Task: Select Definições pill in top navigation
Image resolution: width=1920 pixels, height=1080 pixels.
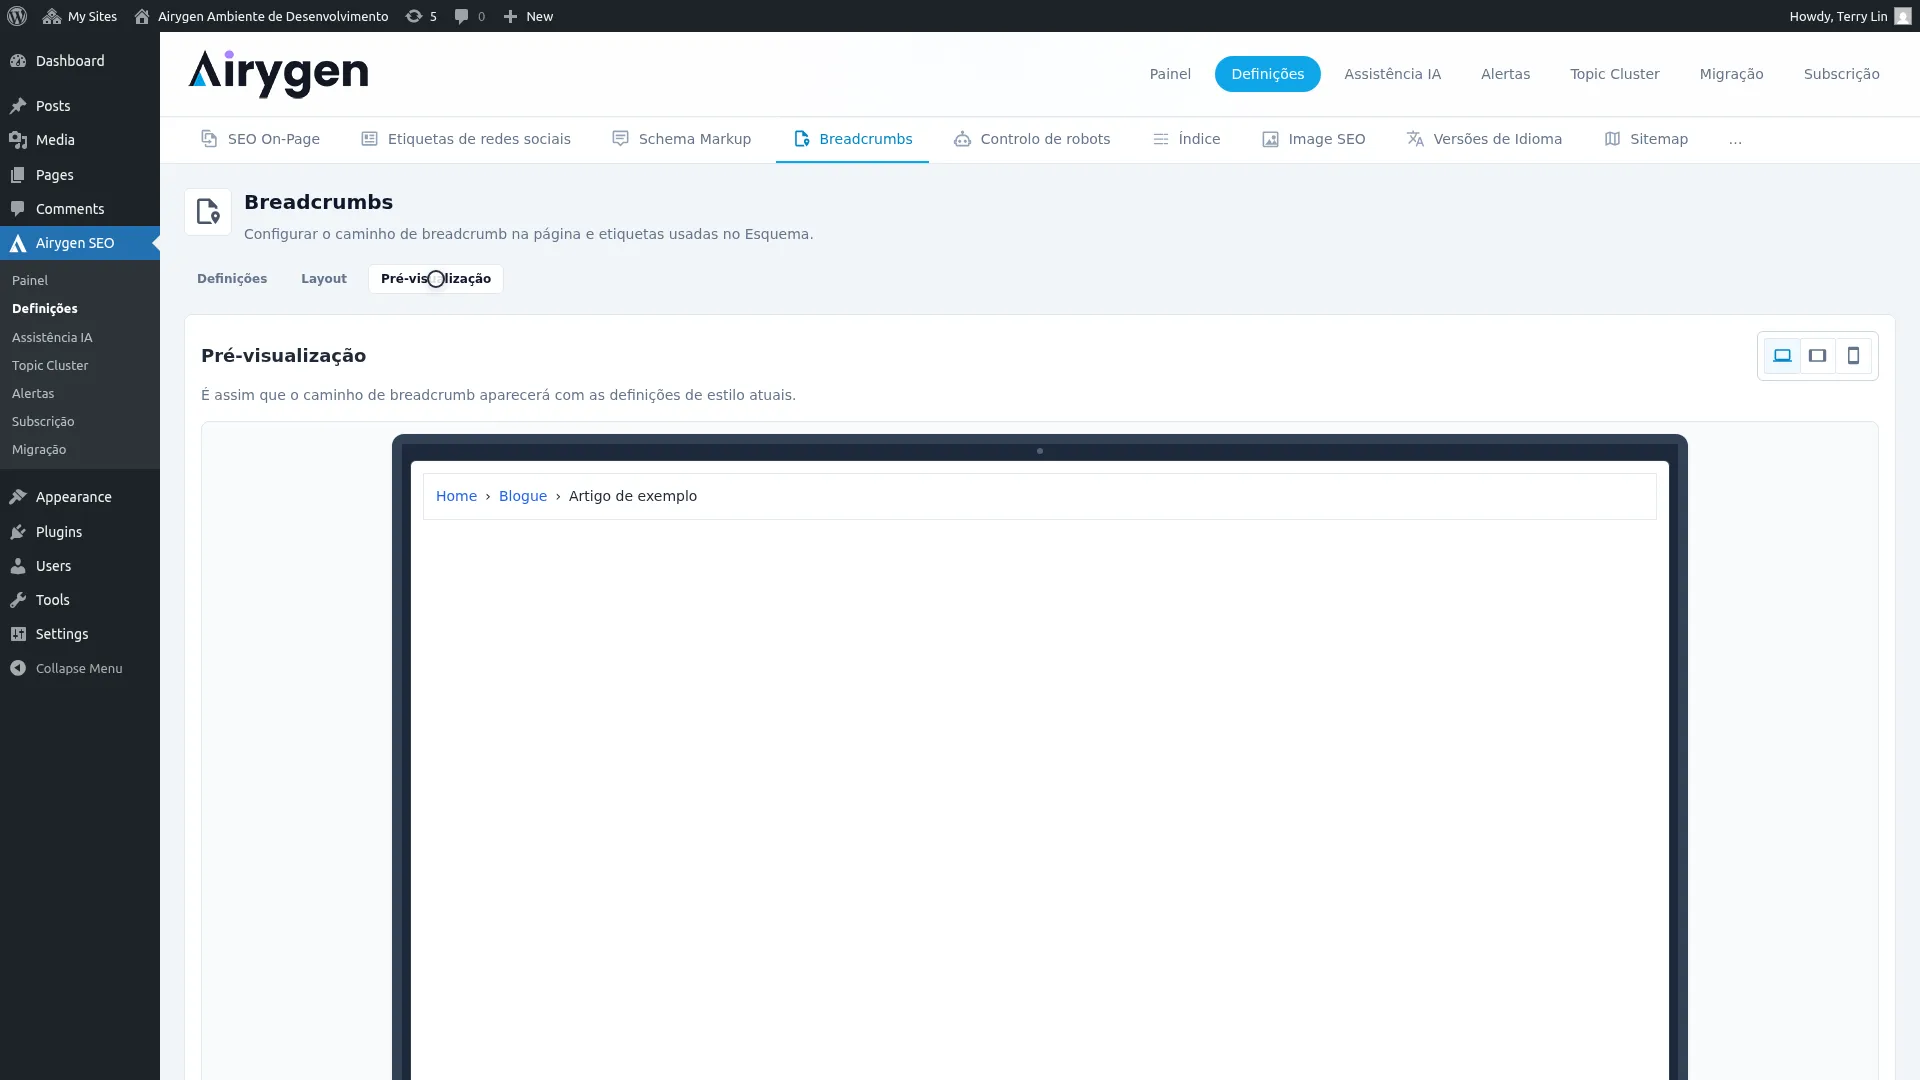Action: tap(1267, 74)
